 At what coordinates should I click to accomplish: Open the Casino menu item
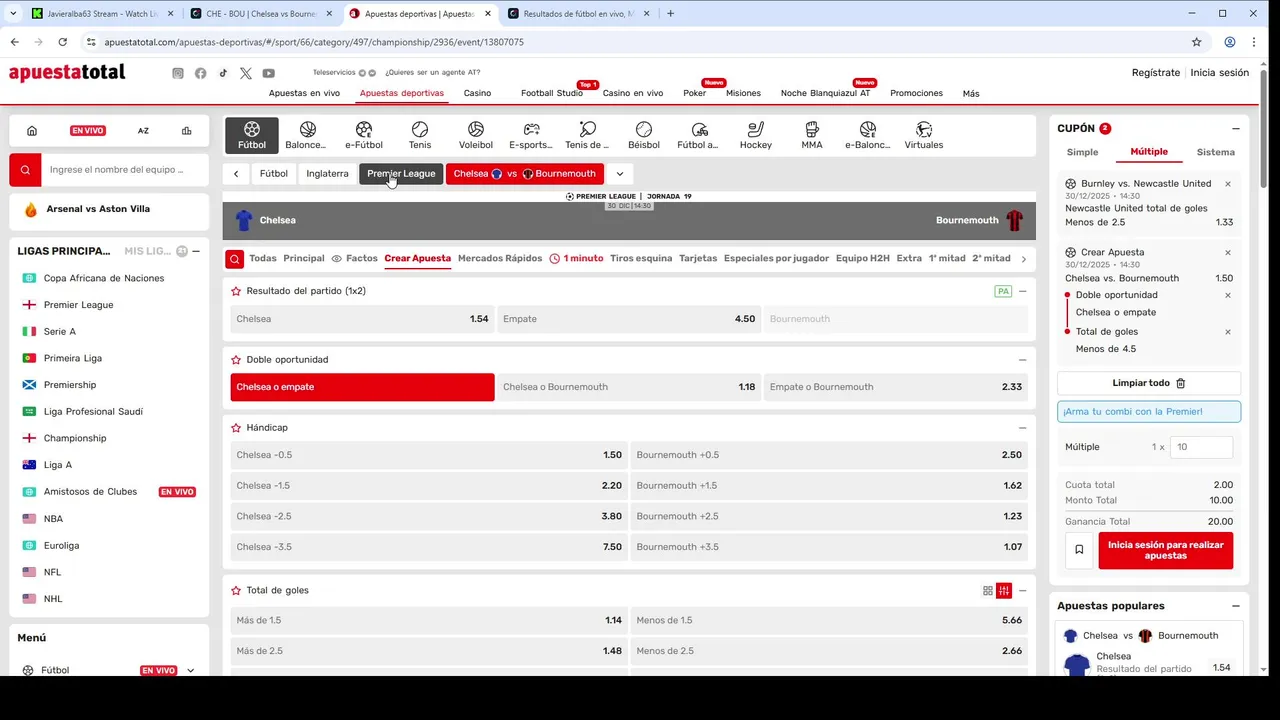(x=477, y=93)
